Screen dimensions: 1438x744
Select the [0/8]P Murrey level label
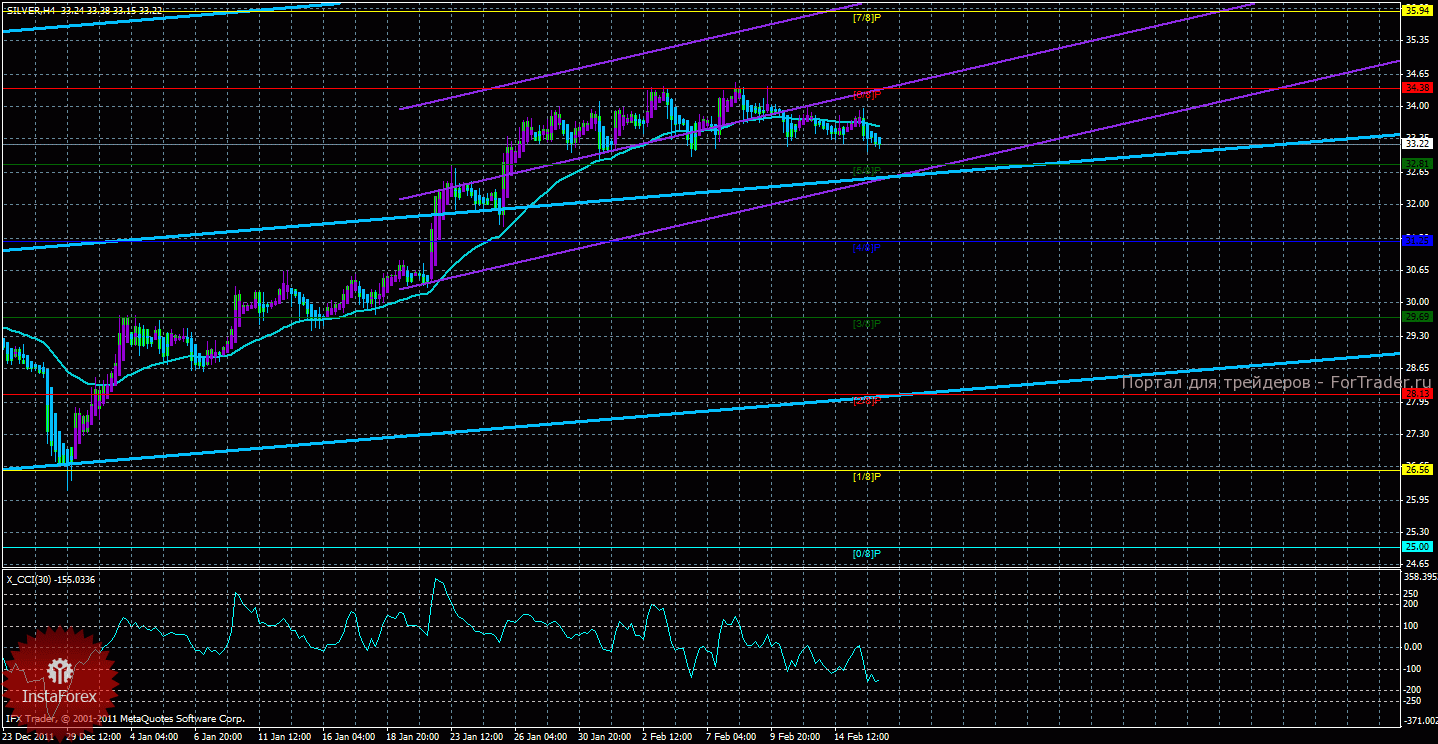[866, 554]
